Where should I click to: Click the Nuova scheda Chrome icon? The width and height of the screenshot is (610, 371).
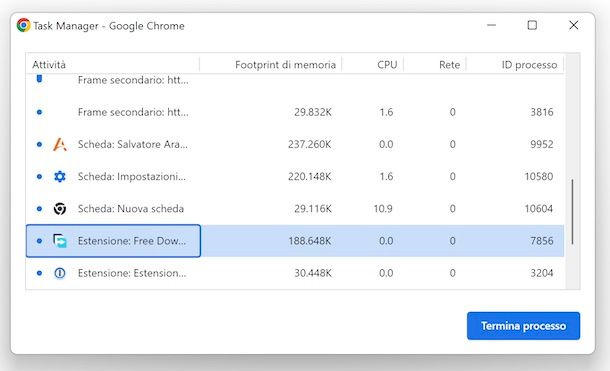pos(60,209)
